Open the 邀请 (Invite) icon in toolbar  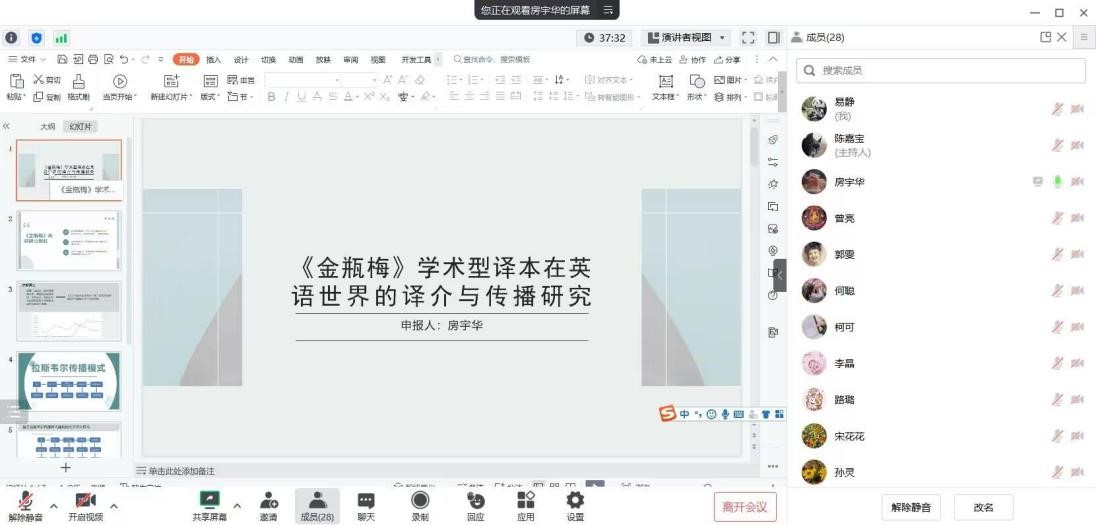pyautogui.click(x=269, y=505)
